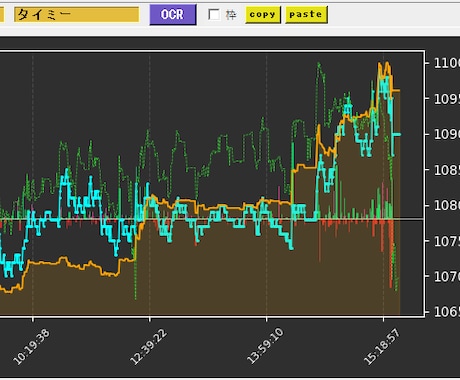Viewport: 460px width, 380px height.
Task: Click the 12:39:22 time axis label
Action: 148,346
